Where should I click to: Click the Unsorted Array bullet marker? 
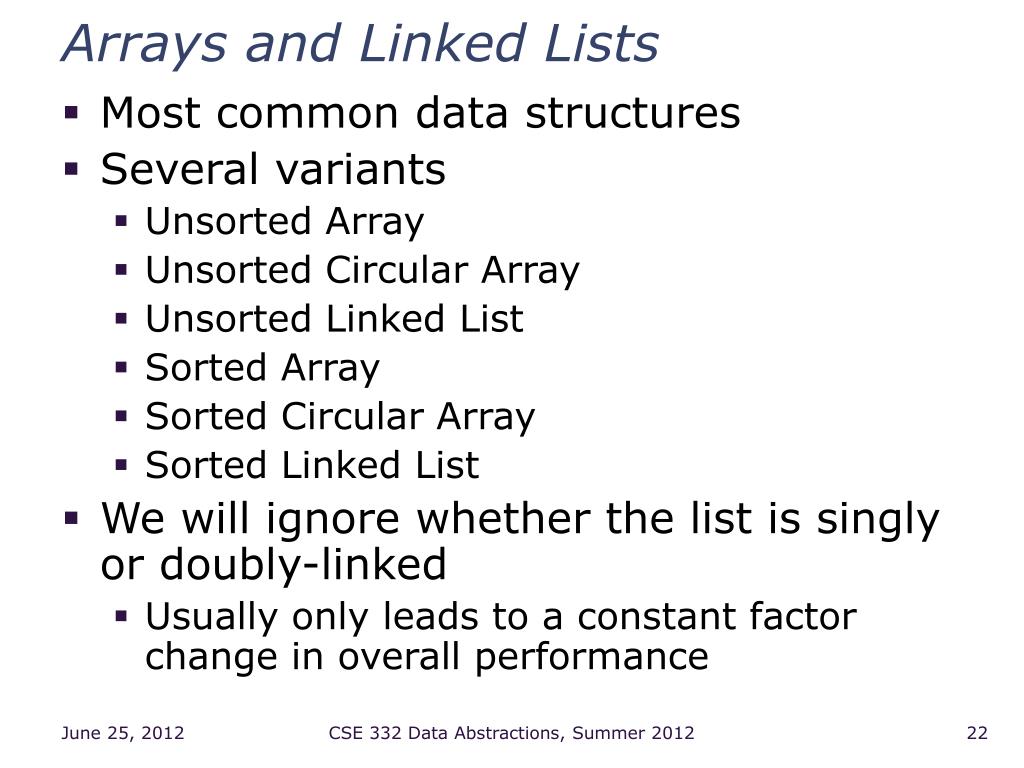coord(121,221)
